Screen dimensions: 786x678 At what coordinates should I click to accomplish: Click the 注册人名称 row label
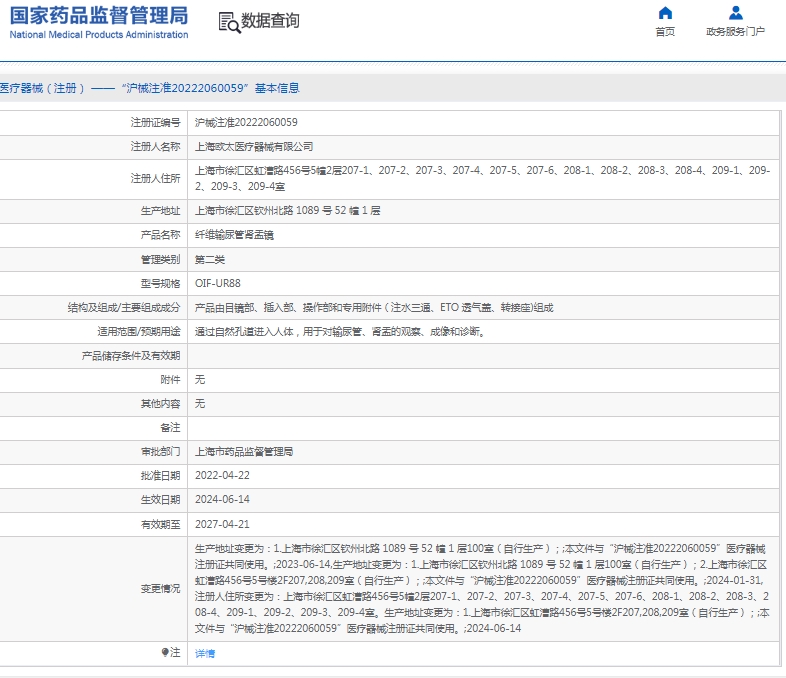pyautogui.click(x=155, y=147)
